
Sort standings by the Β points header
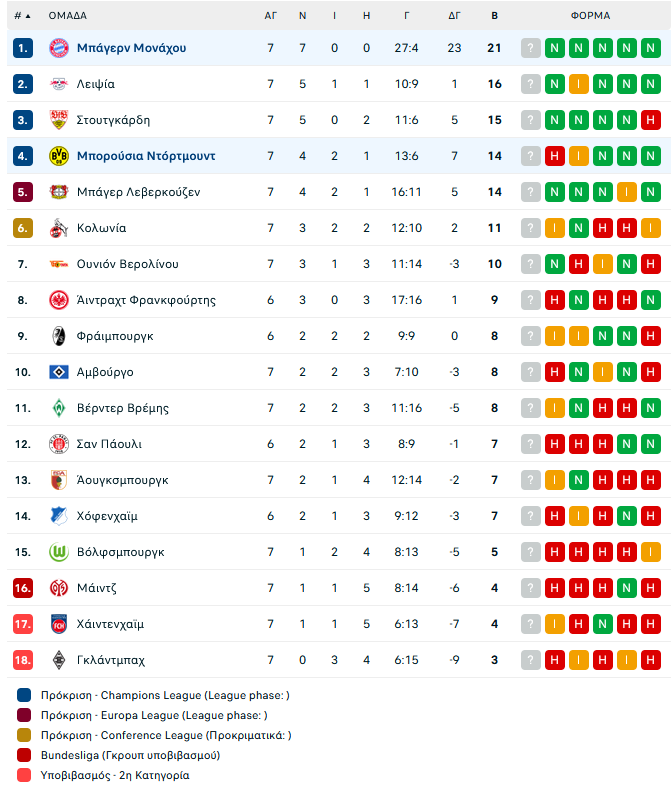[x=494, y=16]
